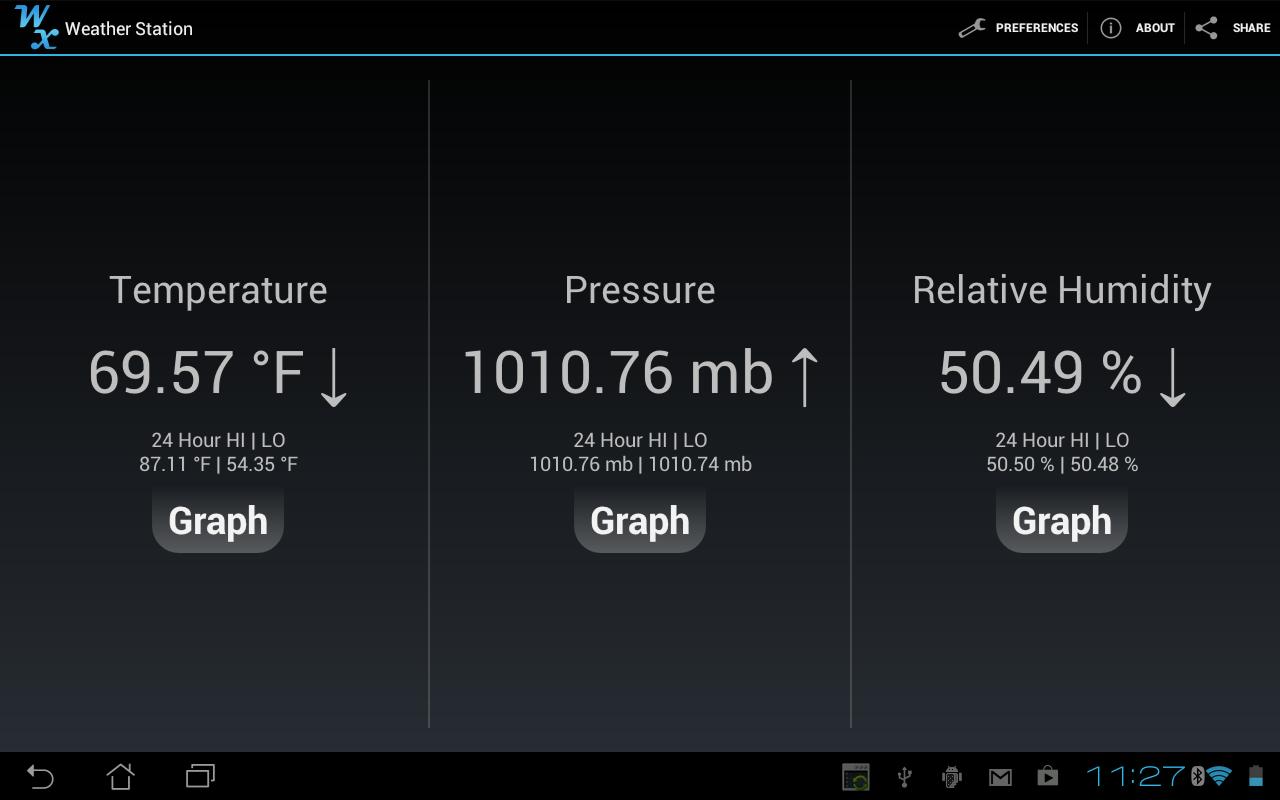Tap the Android debugging notification icon
The image size is (1280, 800).
(952, 777)
